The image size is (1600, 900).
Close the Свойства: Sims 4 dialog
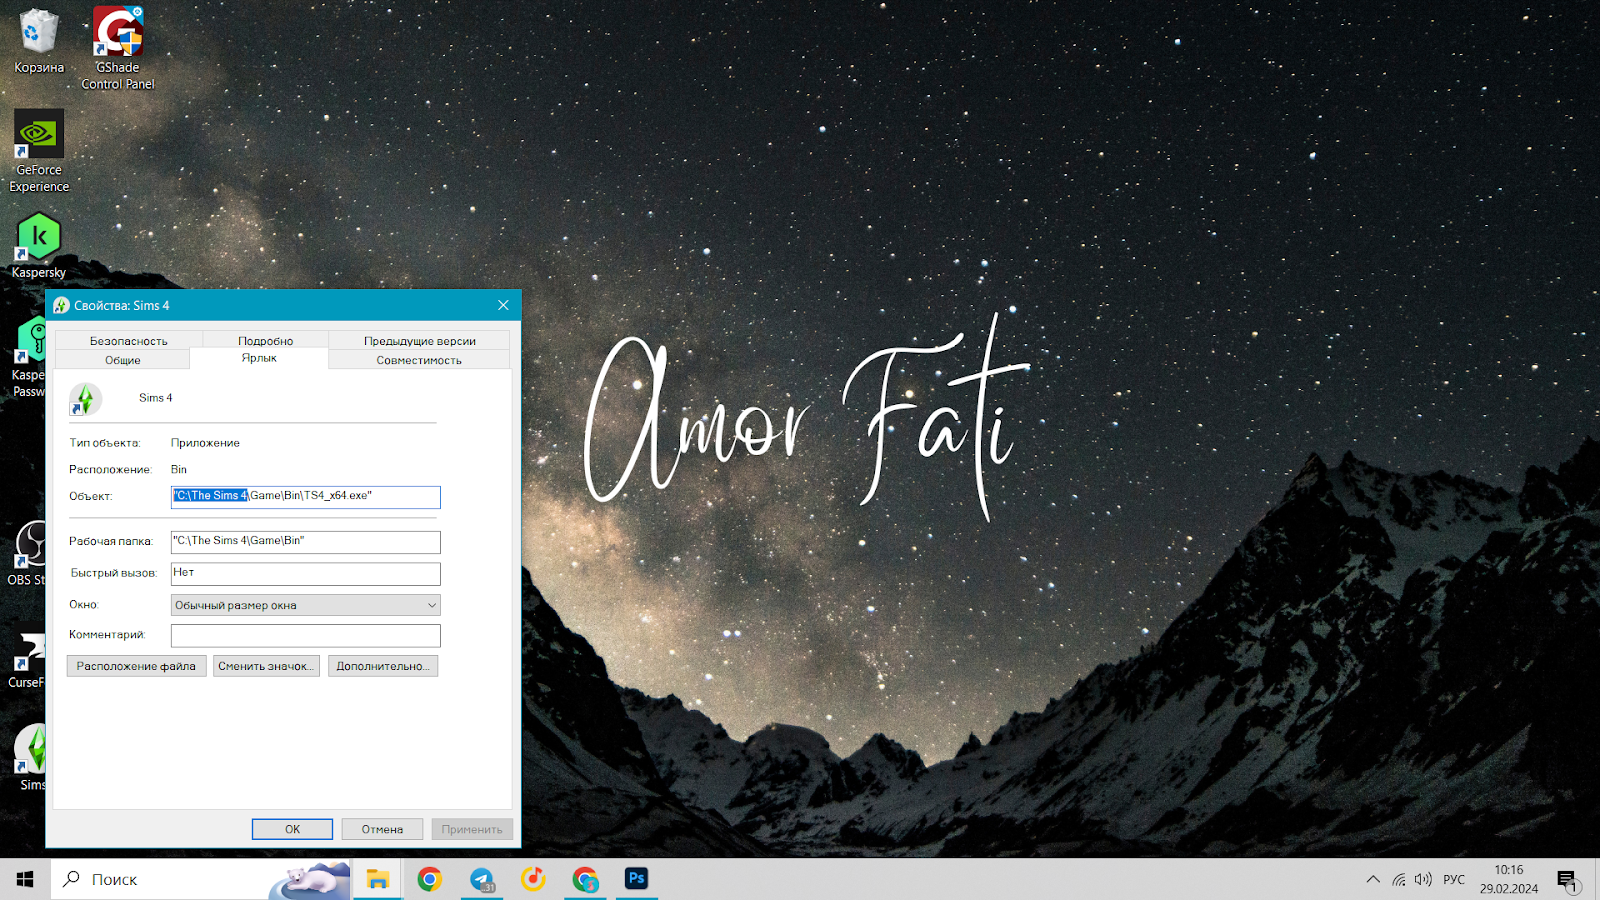503,305
